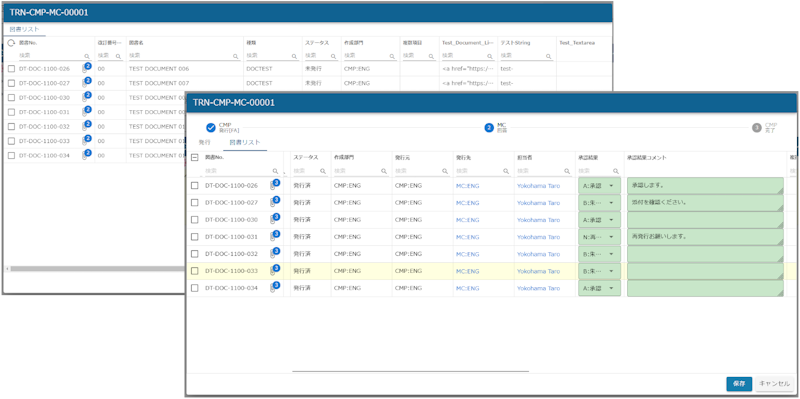Viewport: 800px width, 399px height.
Task: Open MC:ENG link in DT-DOC-1100-026 row
Action: tap(467, 186)
